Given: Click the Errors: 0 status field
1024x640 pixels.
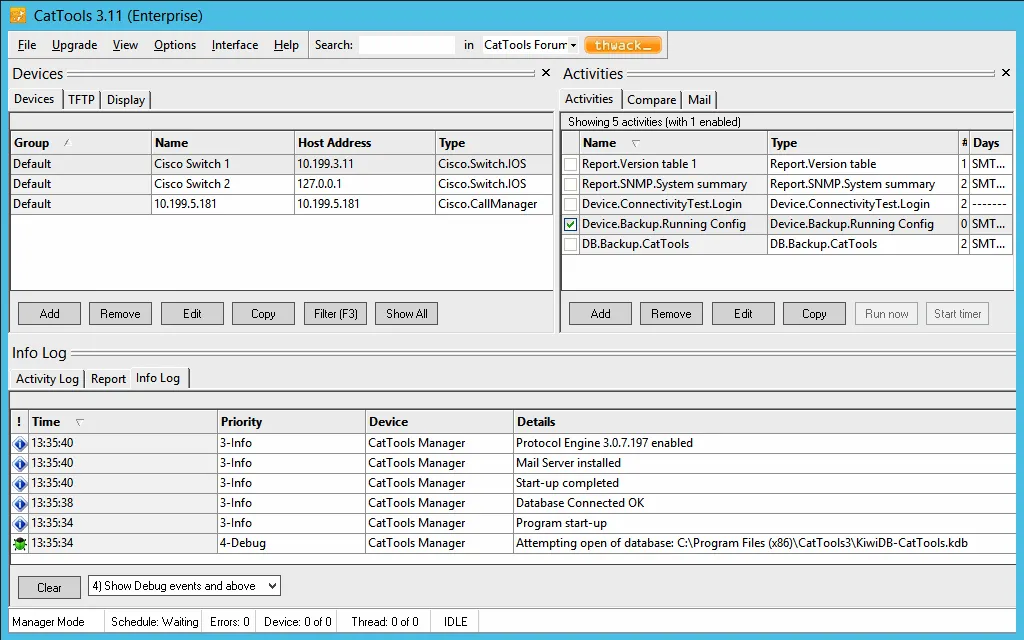Looking at the screenshot, I should pyautogui.click(x=228, y=621).
